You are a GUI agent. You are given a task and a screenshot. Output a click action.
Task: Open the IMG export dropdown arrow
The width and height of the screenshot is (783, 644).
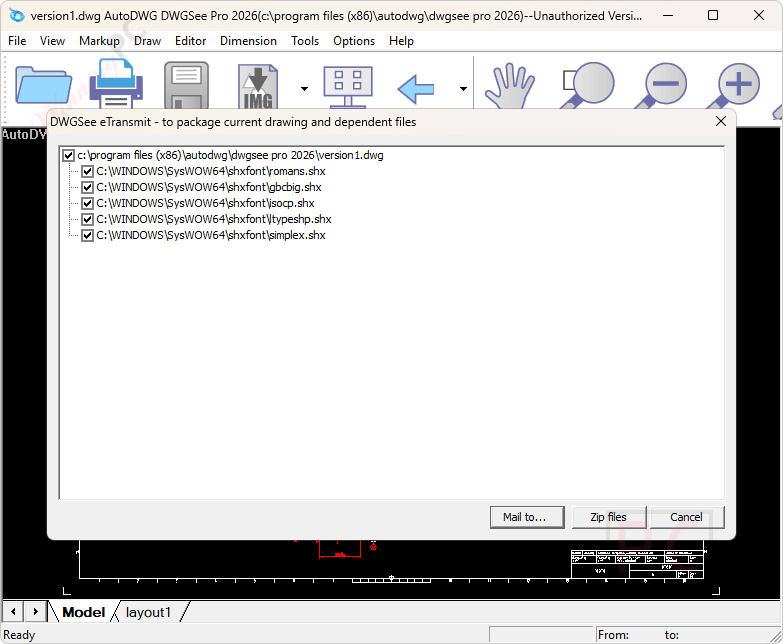304,89
